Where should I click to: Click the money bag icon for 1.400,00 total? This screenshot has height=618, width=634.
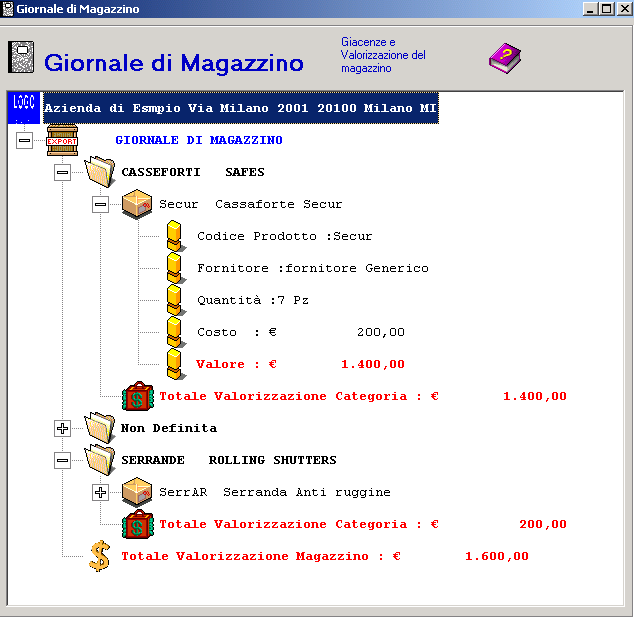[138, 396]
